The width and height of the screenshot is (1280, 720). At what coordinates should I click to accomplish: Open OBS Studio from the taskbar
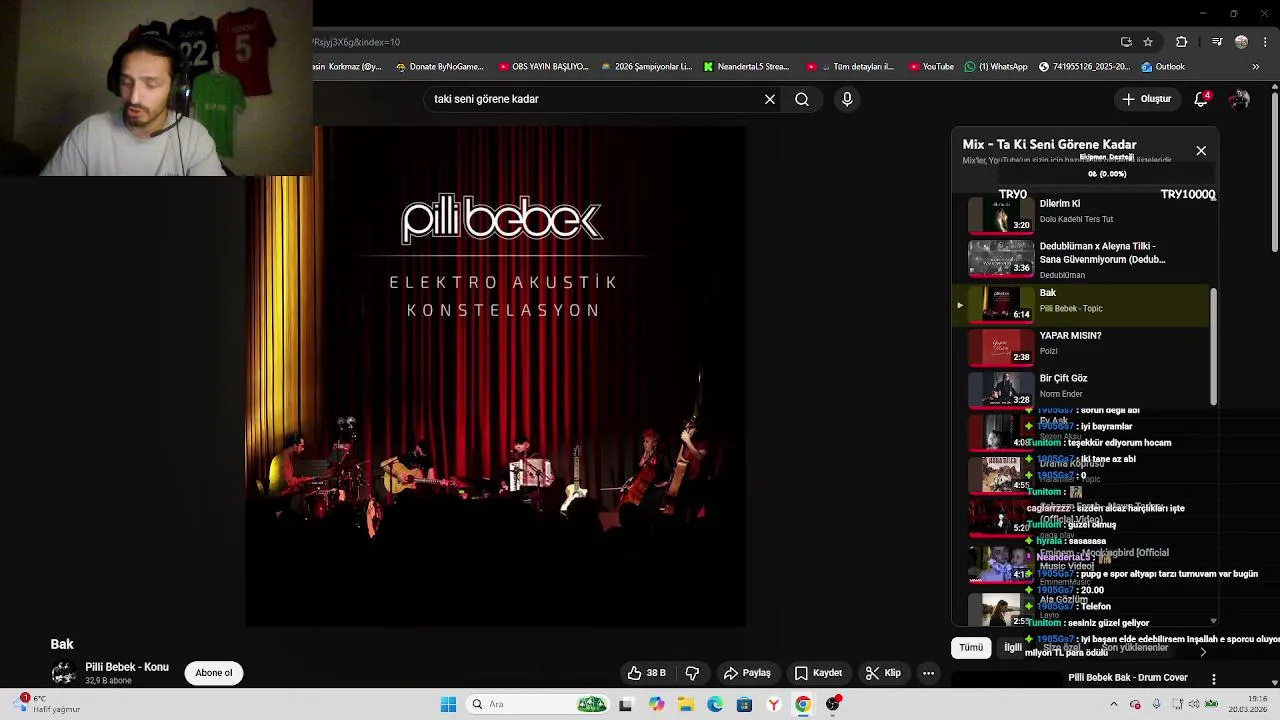833,704
